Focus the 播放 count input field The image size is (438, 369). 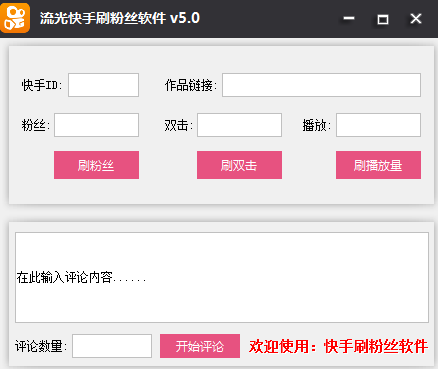378,125
